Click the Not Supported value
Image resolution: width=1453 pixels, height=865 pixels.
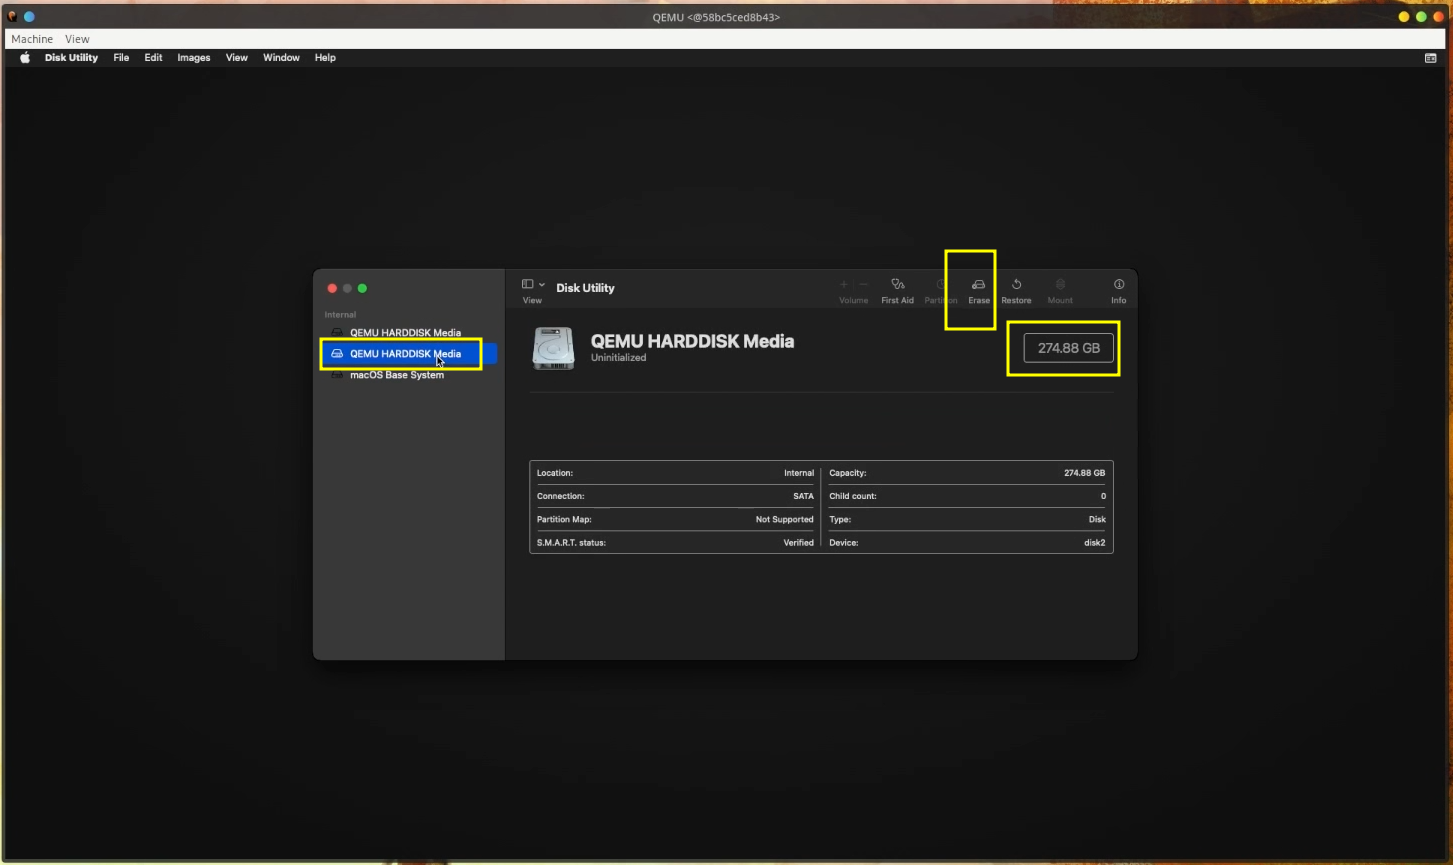point(784,519)
